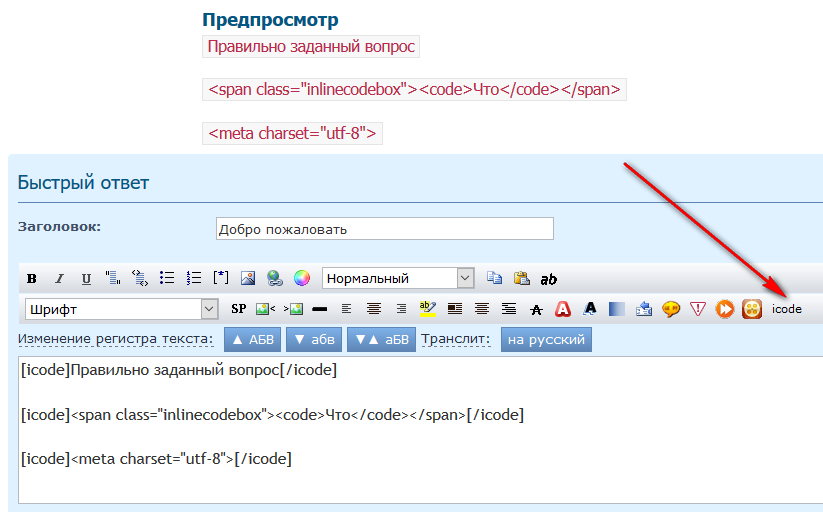Click the orange fast-forward icon

725,309
